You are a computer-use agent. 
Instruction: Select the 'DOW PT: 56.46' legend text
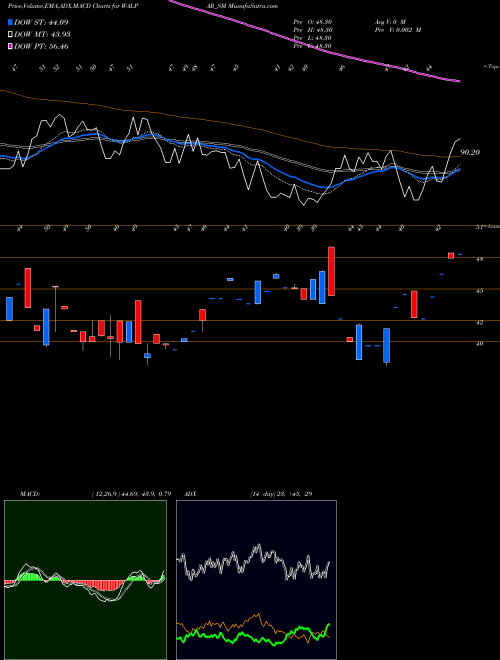[41, 46]
